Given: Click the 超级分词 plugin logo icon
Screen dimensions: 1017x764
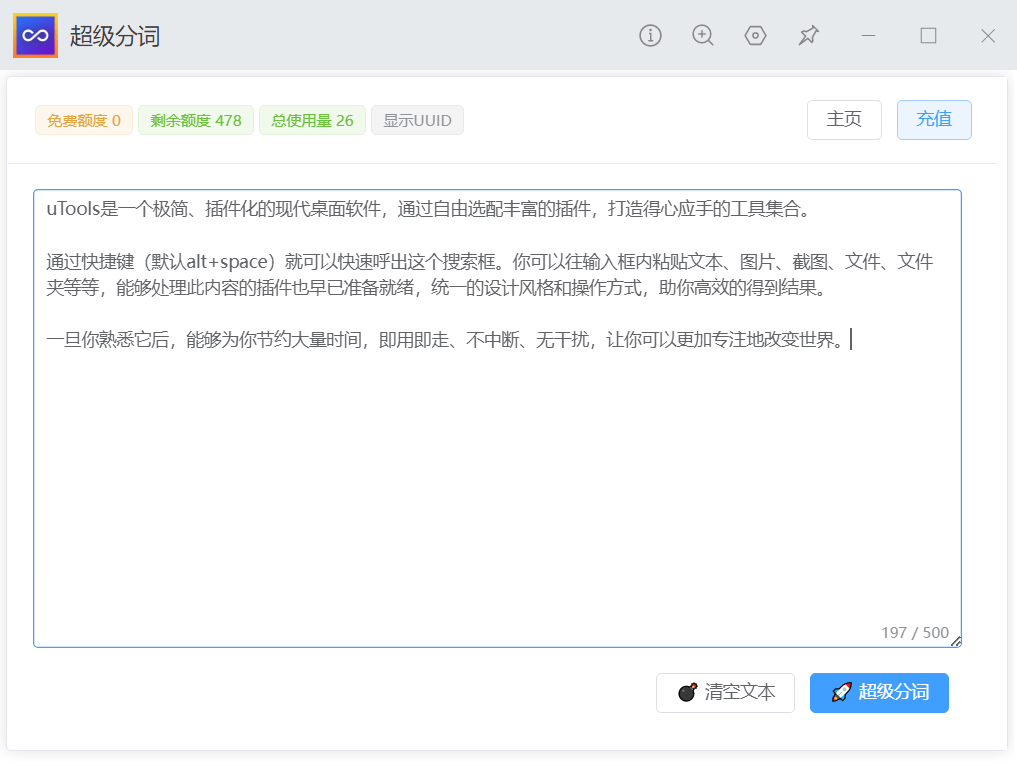Looking at the screenshot, I should (35, 36).
